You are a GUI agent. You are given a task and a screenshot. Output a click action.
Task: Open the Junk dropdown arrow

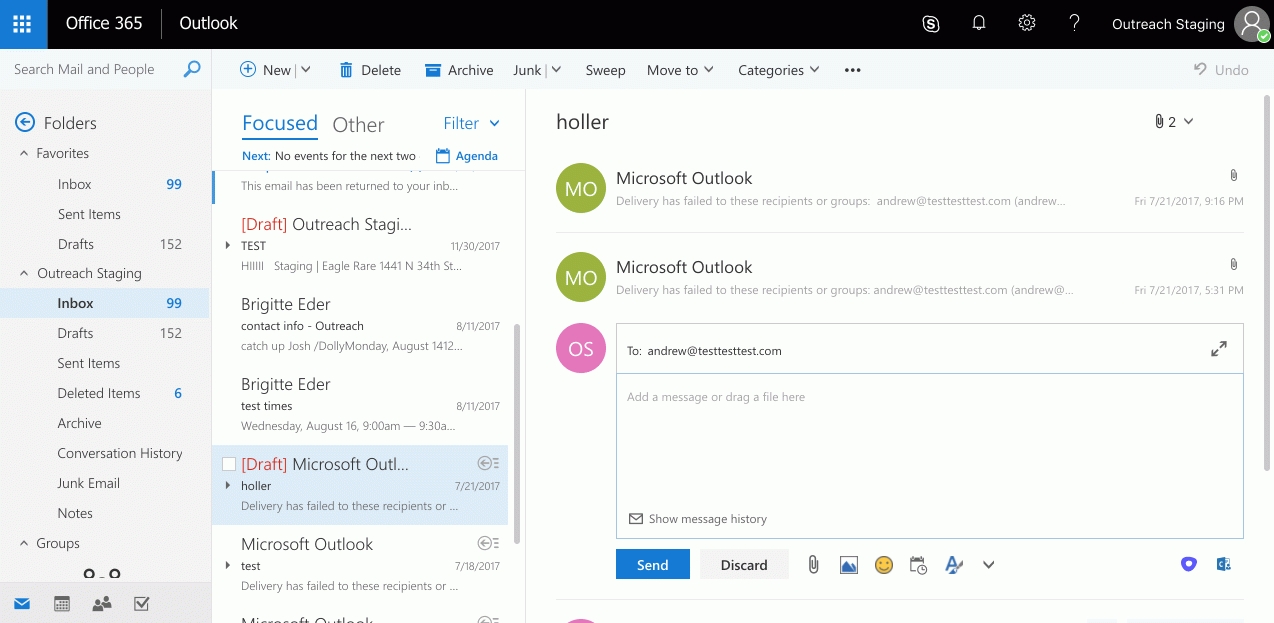556,70
